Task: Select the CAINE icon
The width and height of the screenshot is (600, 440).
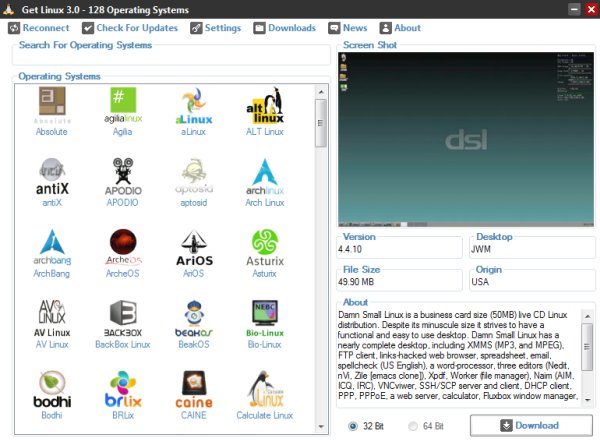Action: (194, 389)
